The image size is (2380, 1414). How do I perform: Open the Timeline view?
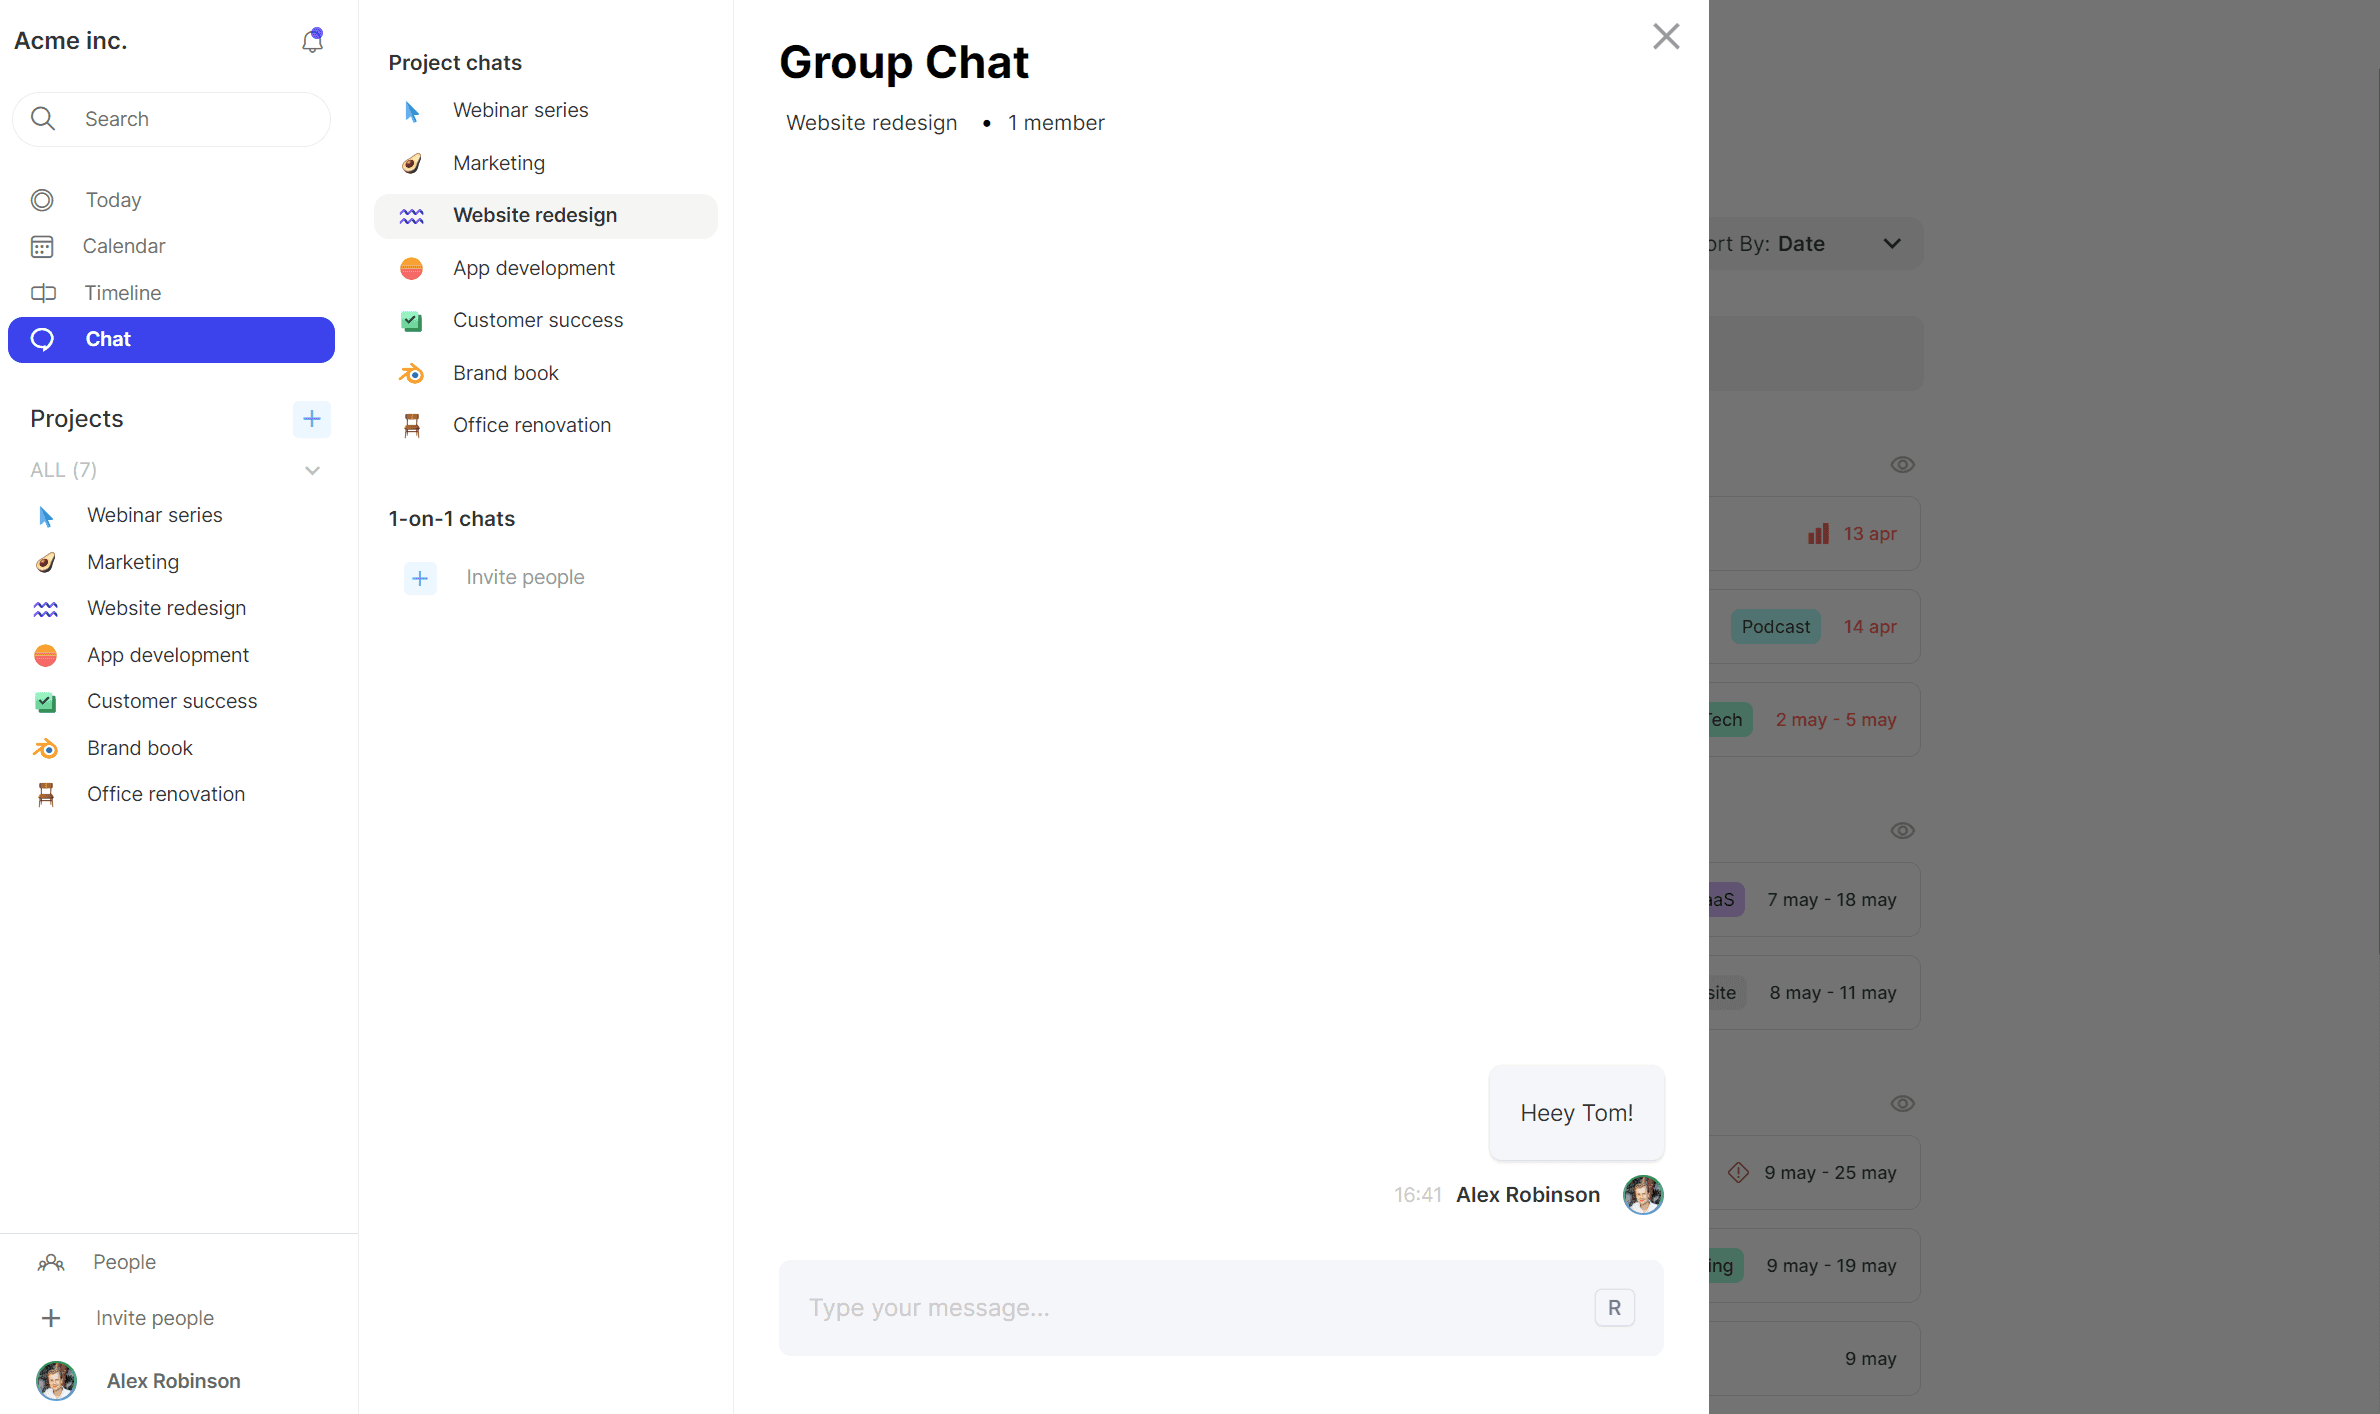tap(122, 293)
